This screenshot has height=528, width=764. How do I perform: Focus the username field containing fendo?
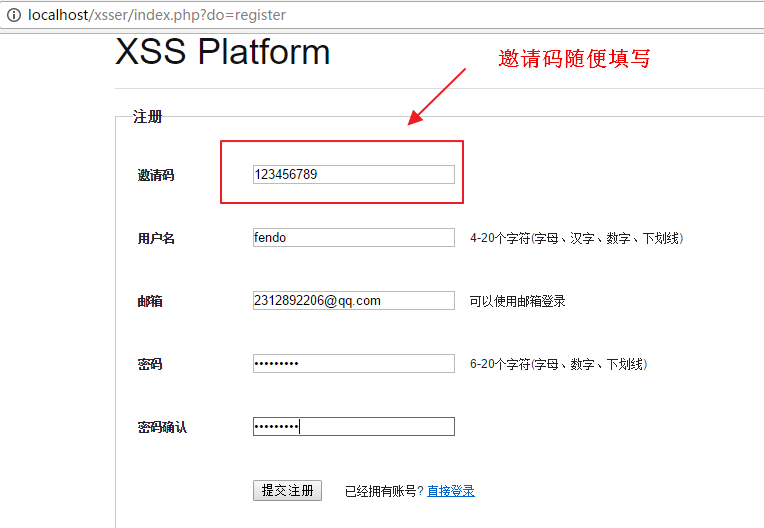click(x=354, y=238)
